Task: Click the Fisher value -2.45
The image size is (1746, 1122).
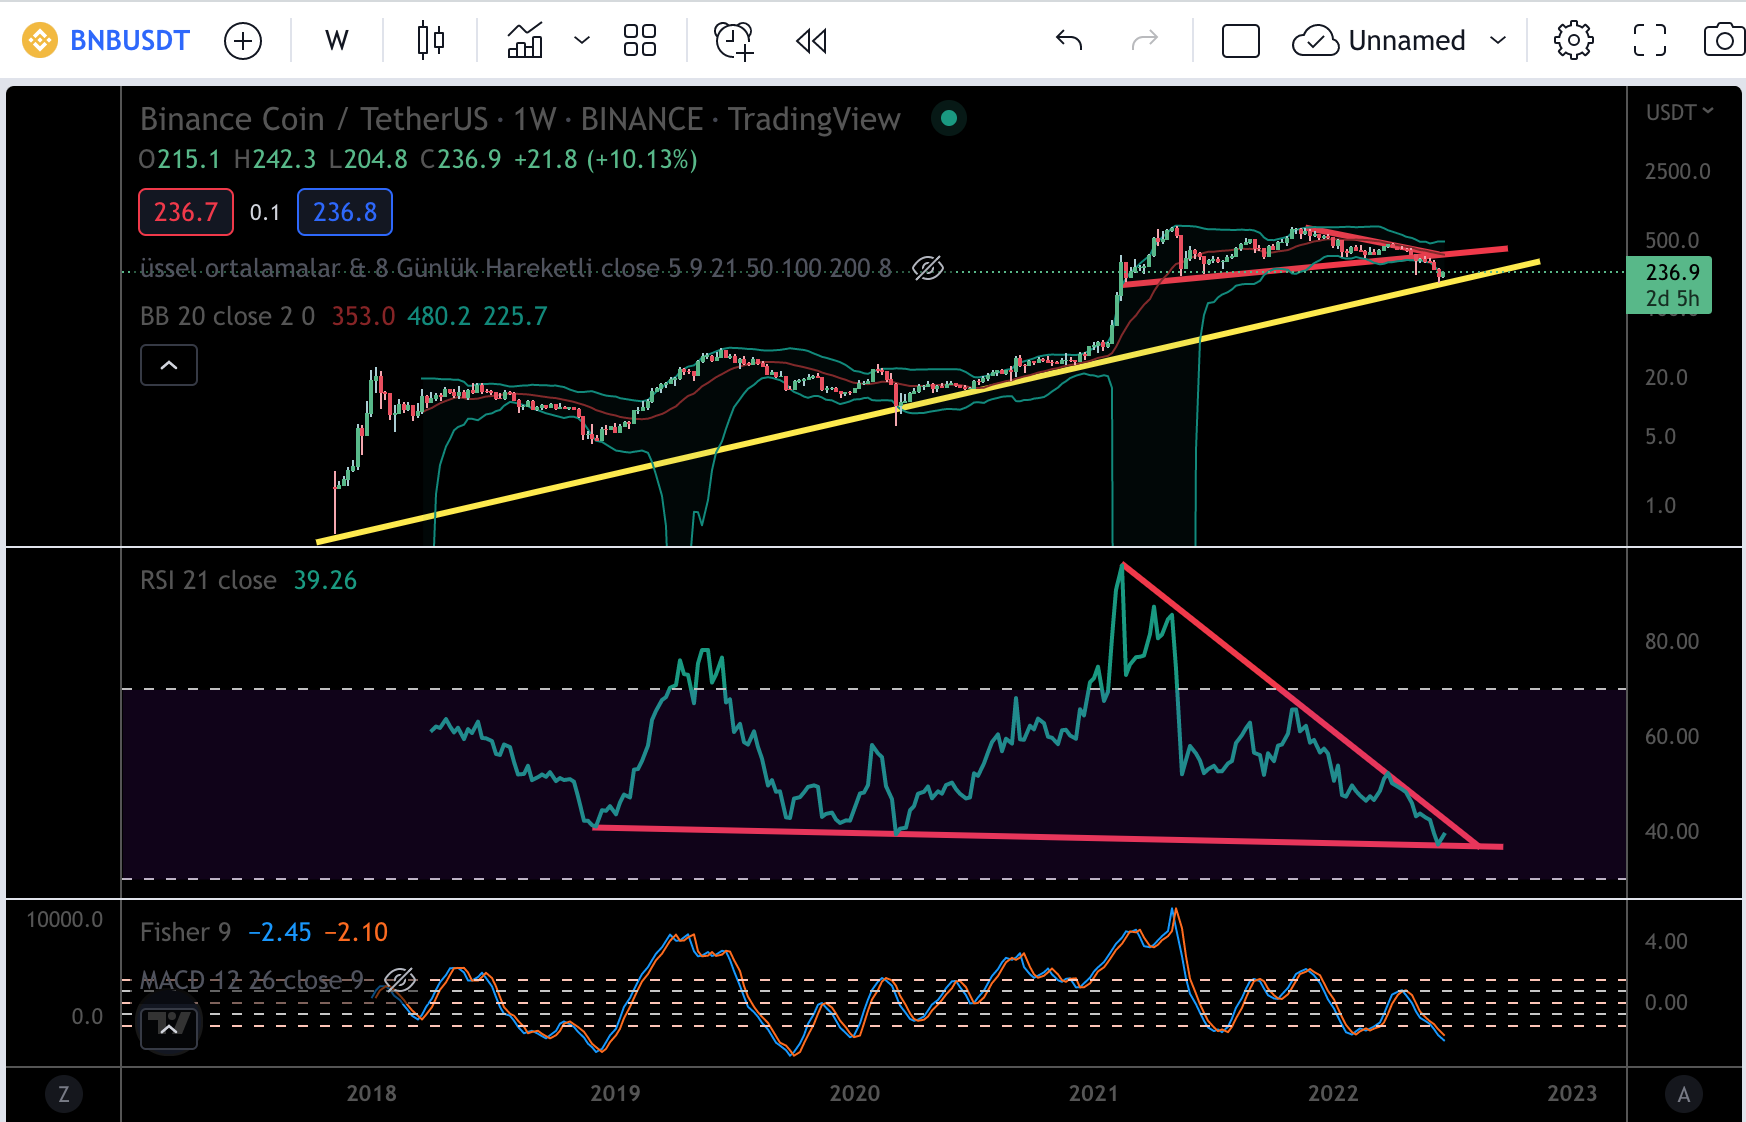Action: tap(279, 932)
